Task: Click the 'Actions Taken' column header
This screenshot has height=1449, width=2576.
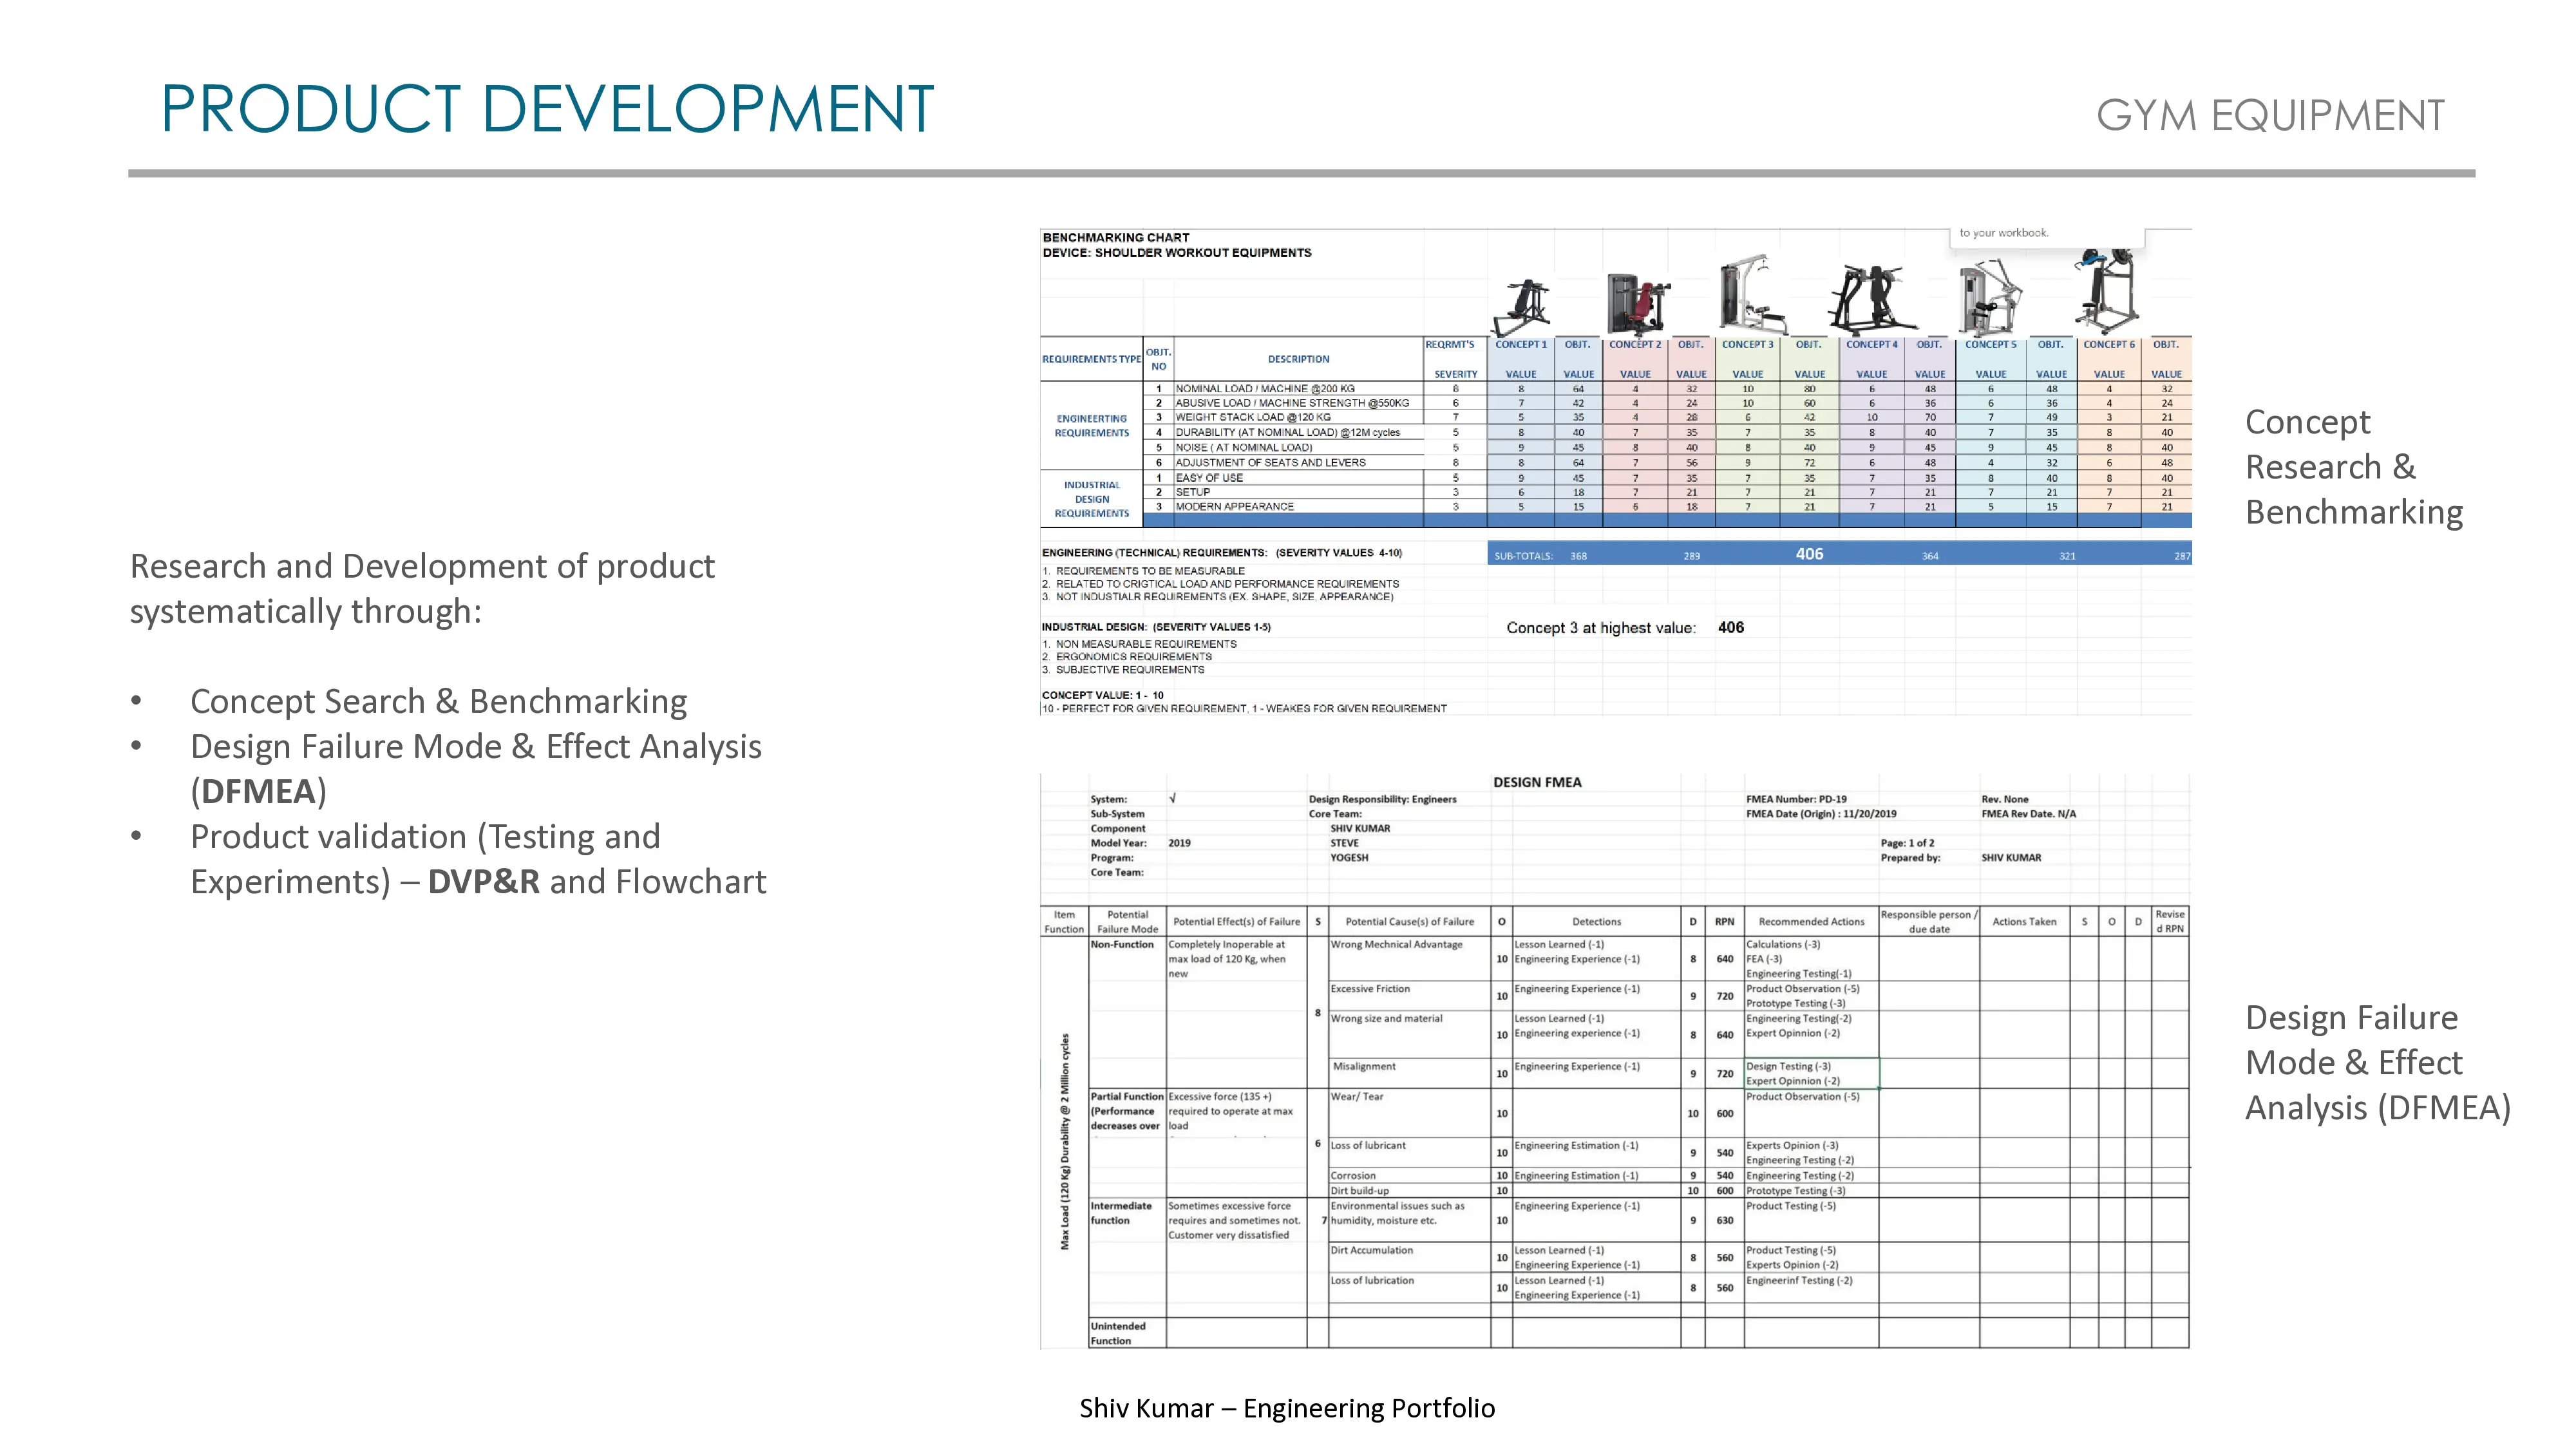Action: click(x=2024, y=922)
